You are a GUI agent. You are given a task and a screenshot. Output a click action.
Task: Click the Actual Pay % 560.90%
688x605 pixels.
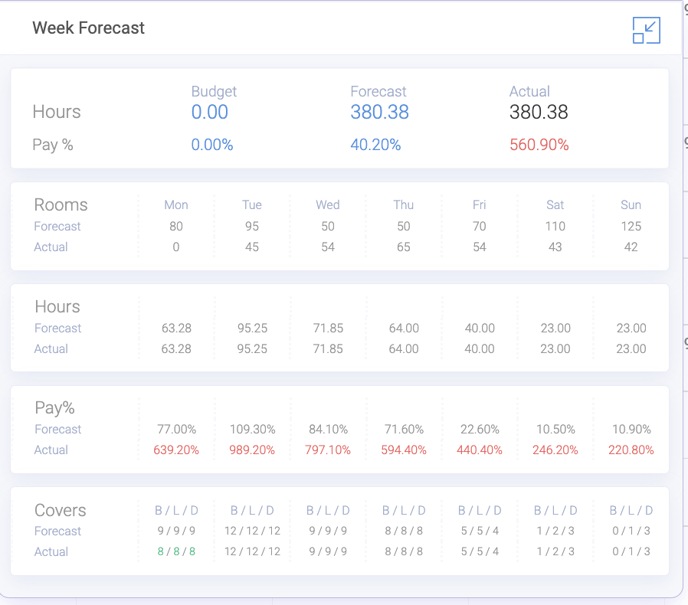(x=538, y=145)
